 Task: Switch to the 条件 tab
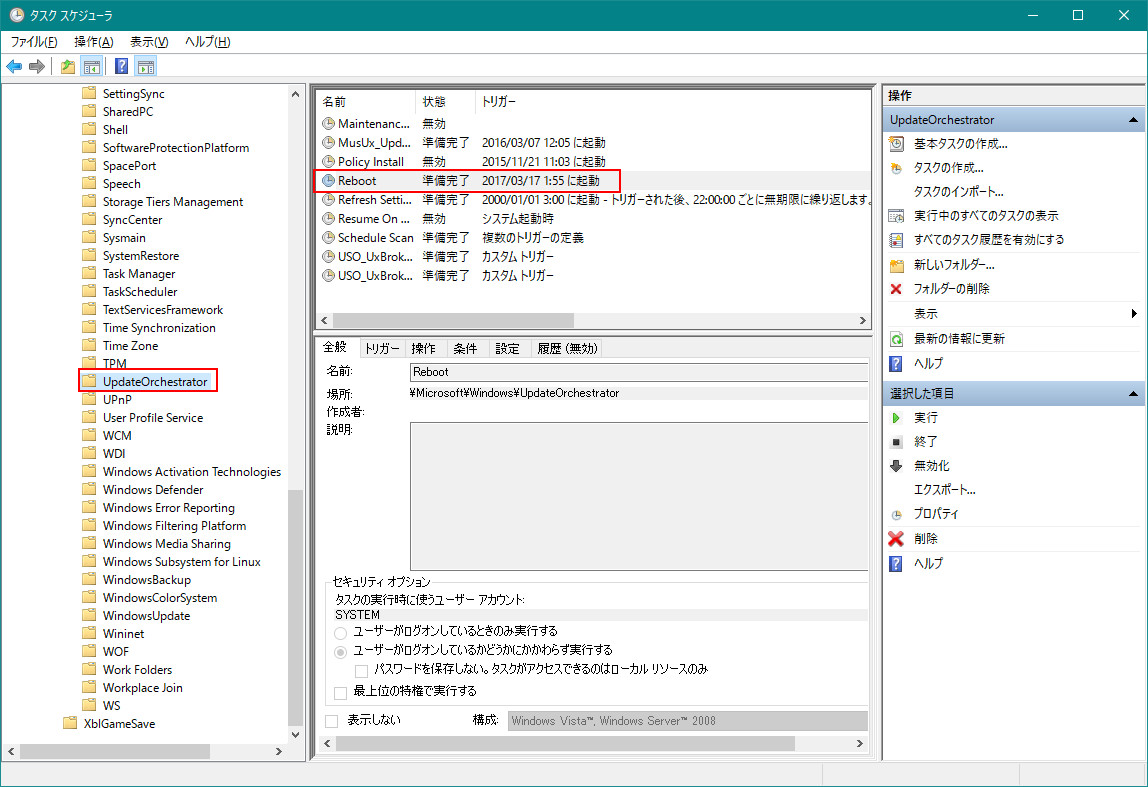tap(465, 348)
